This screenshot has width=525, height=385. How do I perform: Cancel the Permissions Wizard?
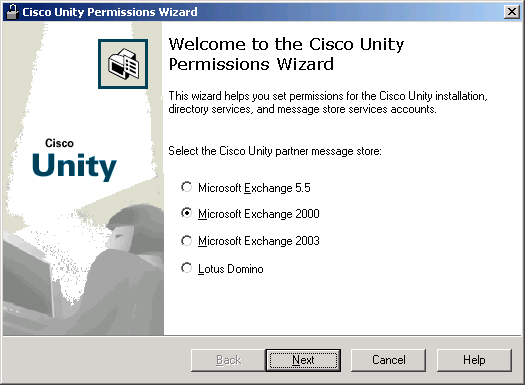[388, 360]
